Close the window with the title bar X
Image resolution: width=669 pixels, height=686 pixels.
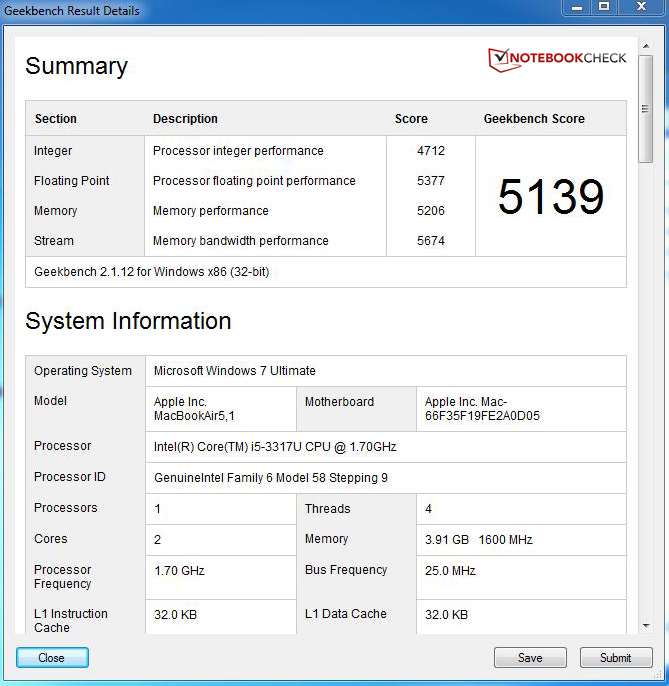(641, 7)
